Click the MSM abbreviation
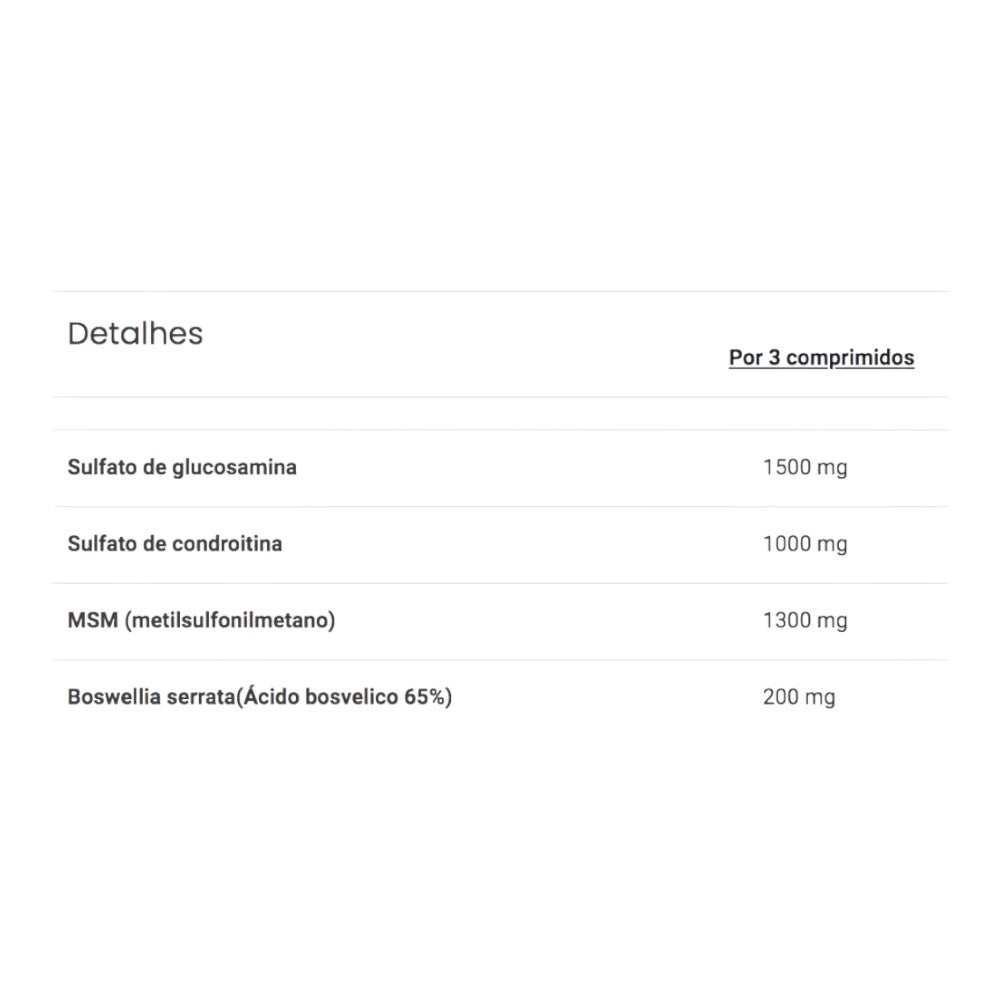 pyautogui.click(x=93, y=620)
